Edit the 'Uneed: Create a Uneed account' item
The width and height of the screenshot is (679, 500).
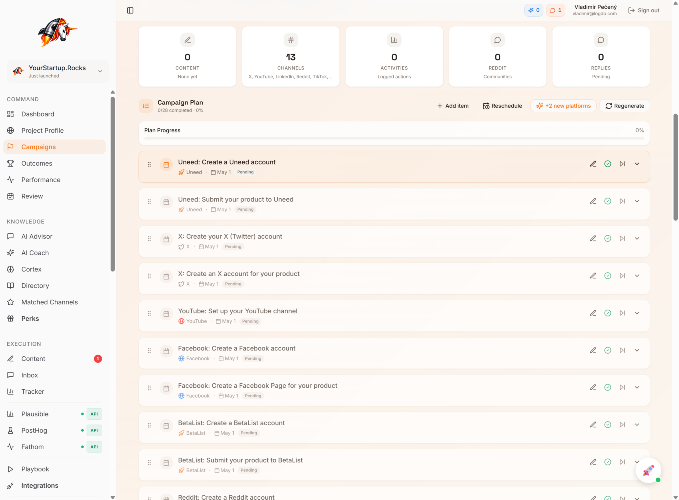click(x=593, y=164)
